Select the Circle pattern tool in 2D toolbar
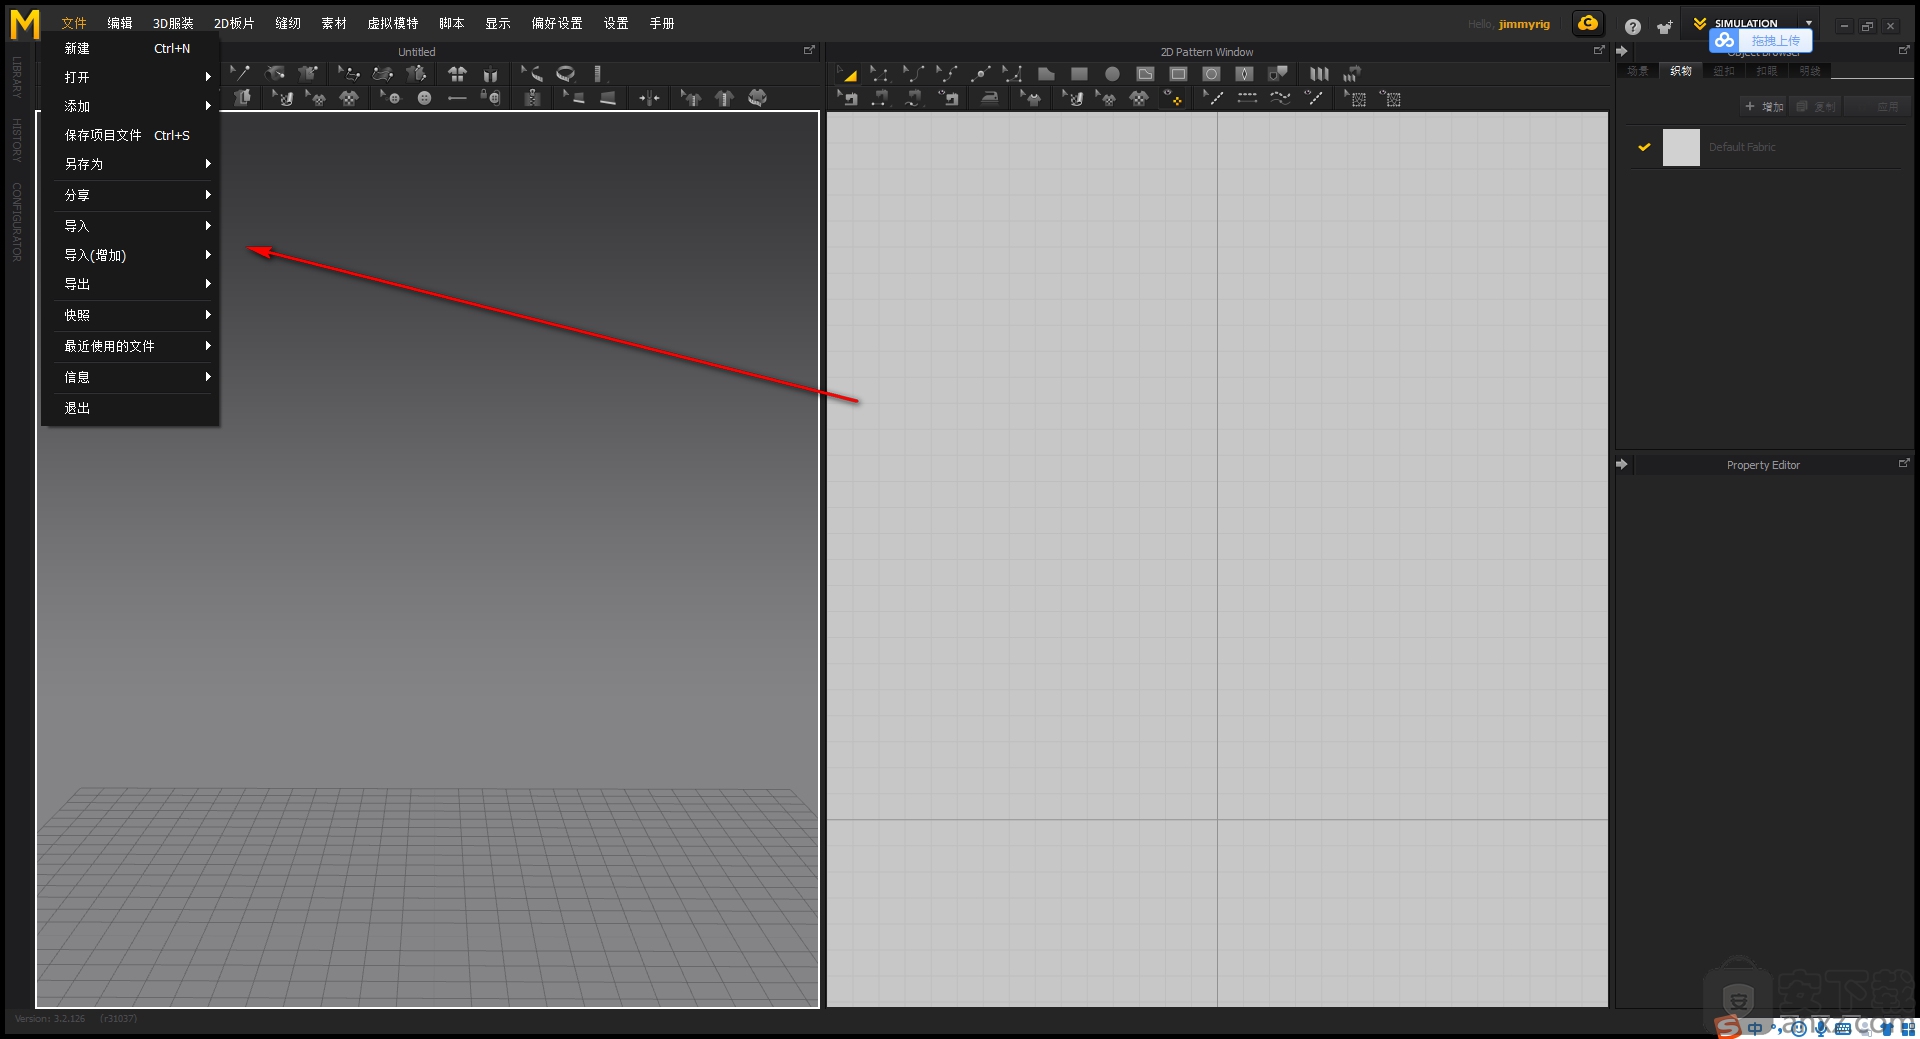Image resolution: width=1920 pixels, height=1039 pixels. (x=1112, y=74)
